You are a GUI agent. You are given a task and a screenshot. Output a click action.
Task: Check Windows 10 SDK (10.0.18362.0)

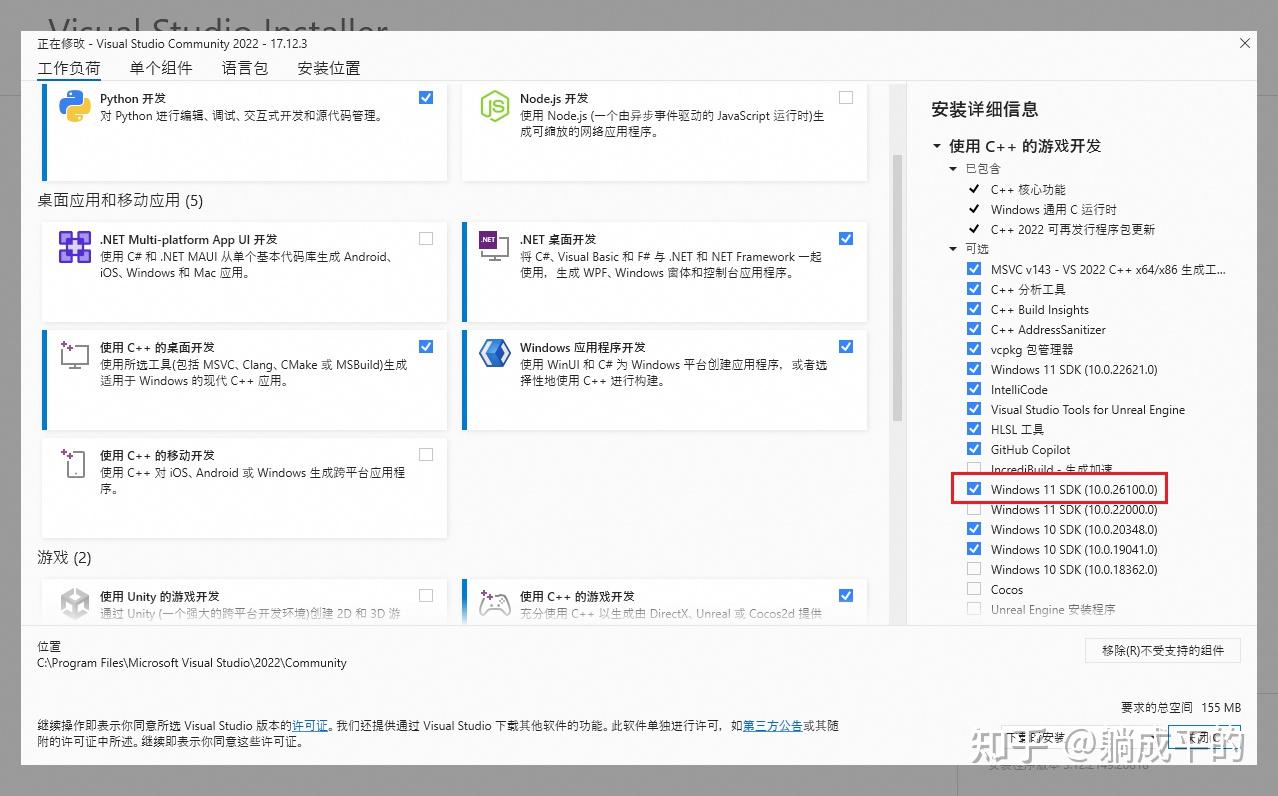pos(973,569)
